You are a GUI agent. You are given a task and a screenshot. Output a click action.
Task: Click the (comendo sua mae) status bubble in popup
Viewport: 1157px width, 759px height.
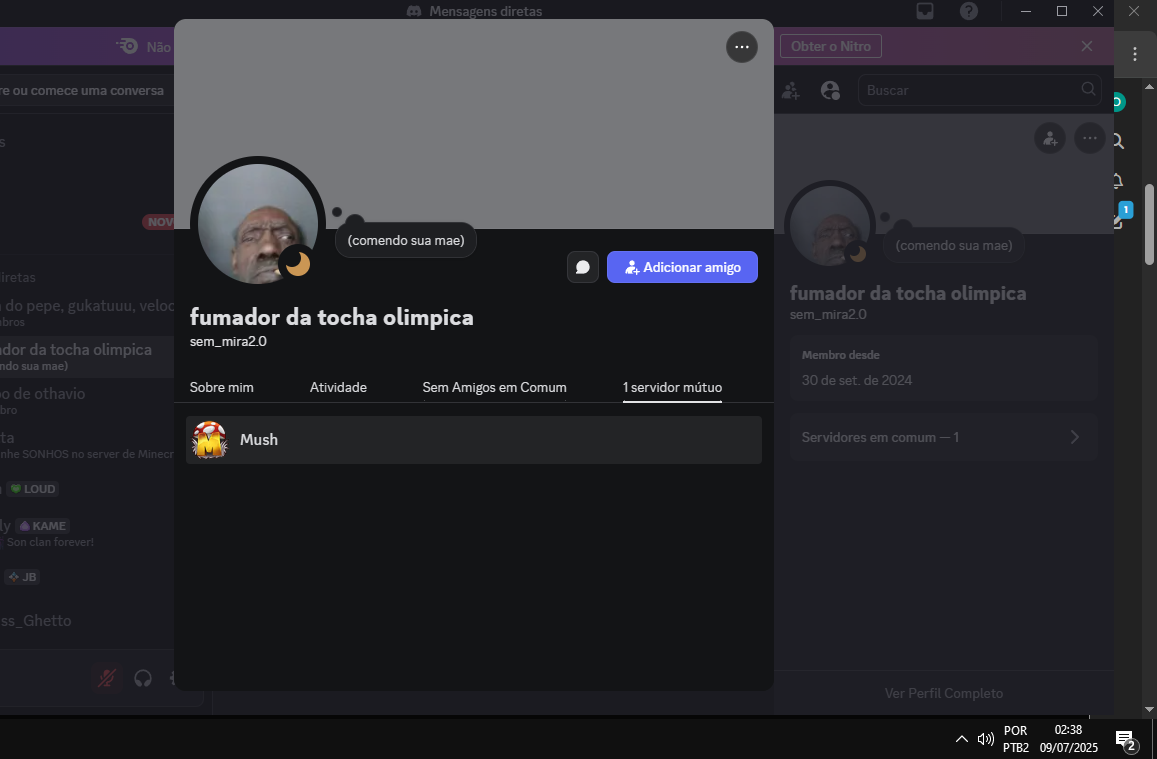pos(406,240)
